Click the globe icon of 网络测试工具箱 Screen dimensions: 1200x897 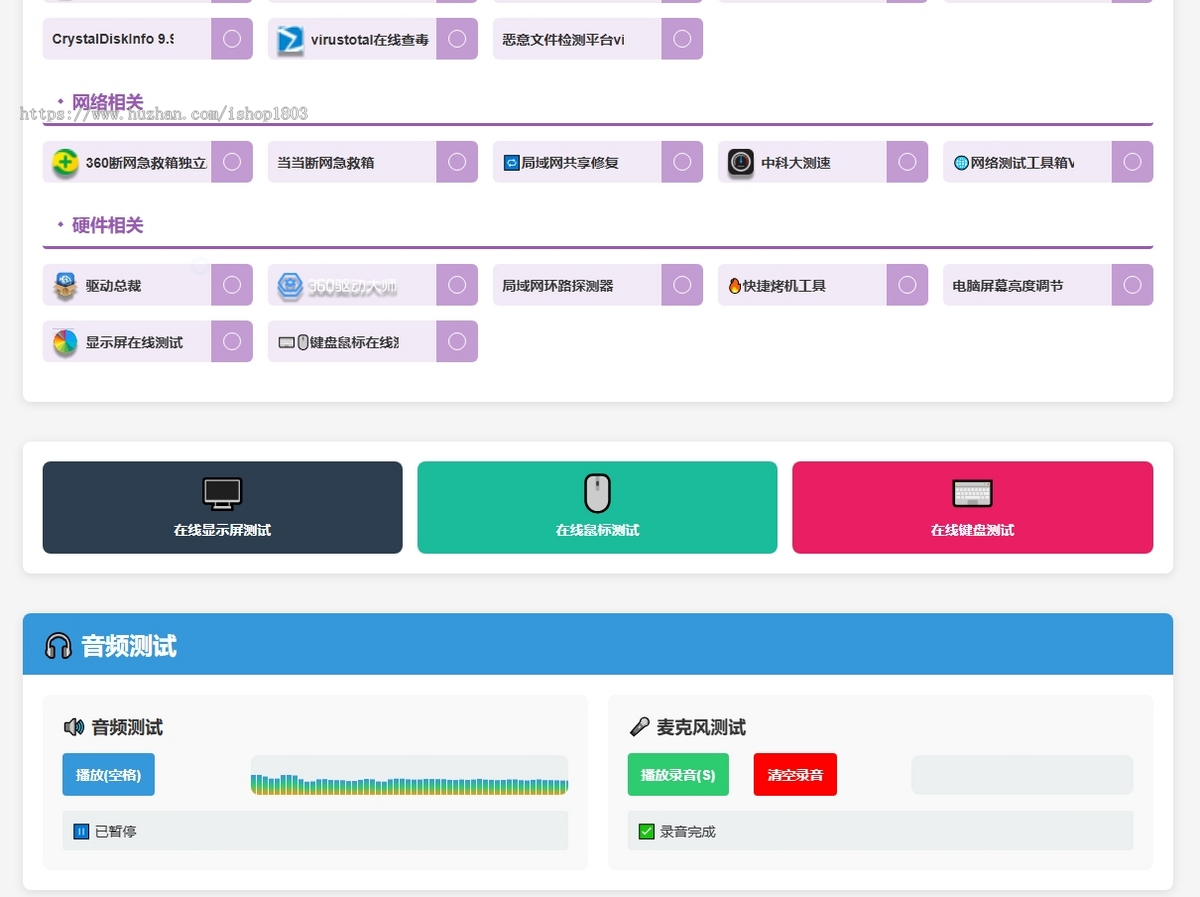pos(961,162)
